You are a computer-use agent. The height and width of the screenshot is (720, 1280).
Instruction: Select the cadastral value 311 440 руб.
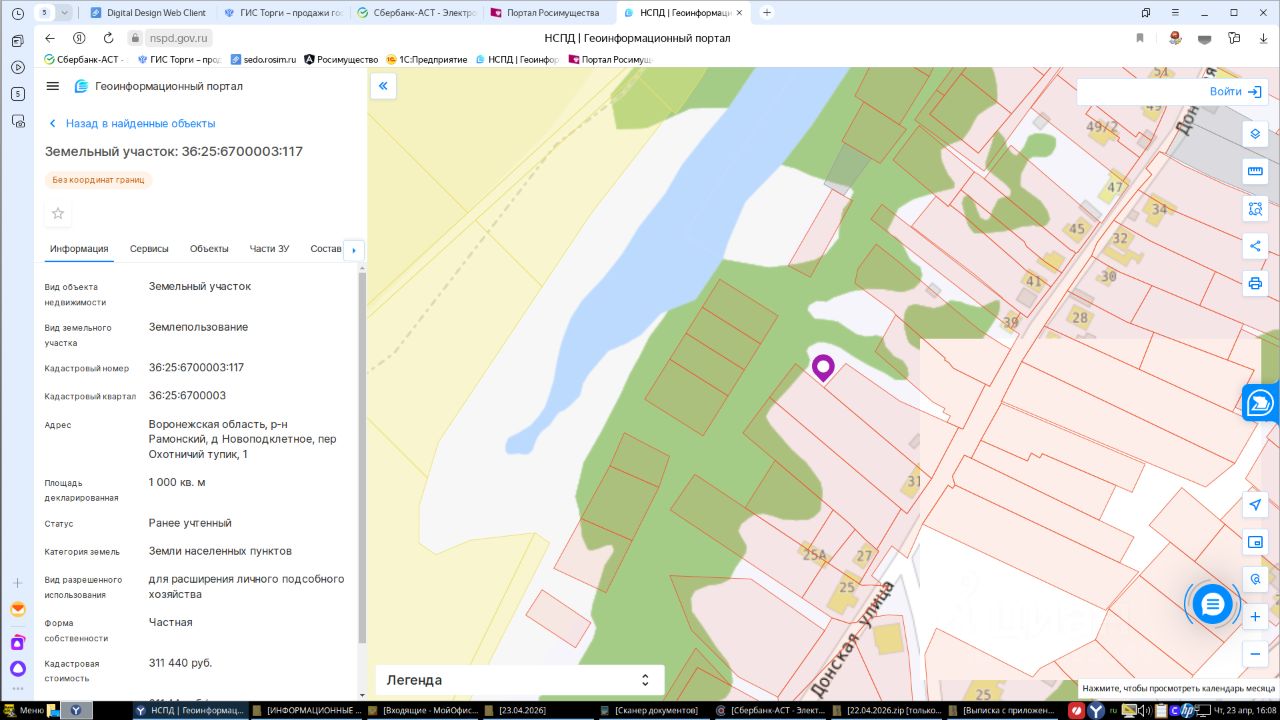point(180,663)
